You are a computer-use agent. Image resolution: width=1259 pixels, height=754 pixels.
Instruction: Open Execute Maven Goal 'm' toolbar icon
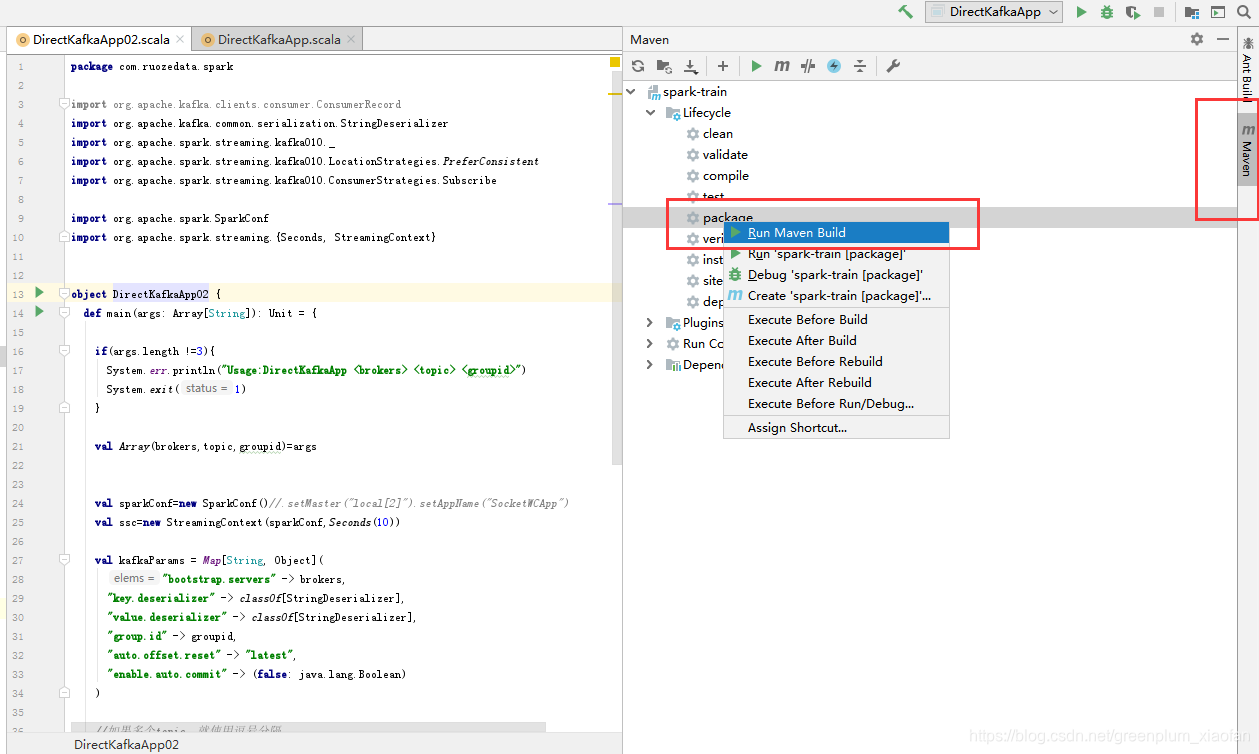[782, 66]
